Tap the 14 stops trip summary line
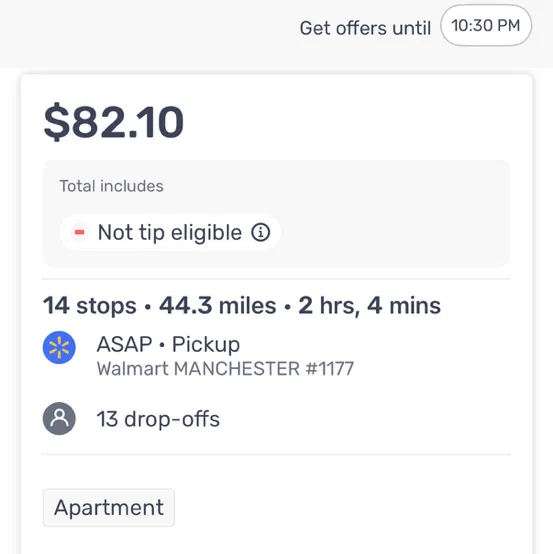 click(x=242, y=305)
